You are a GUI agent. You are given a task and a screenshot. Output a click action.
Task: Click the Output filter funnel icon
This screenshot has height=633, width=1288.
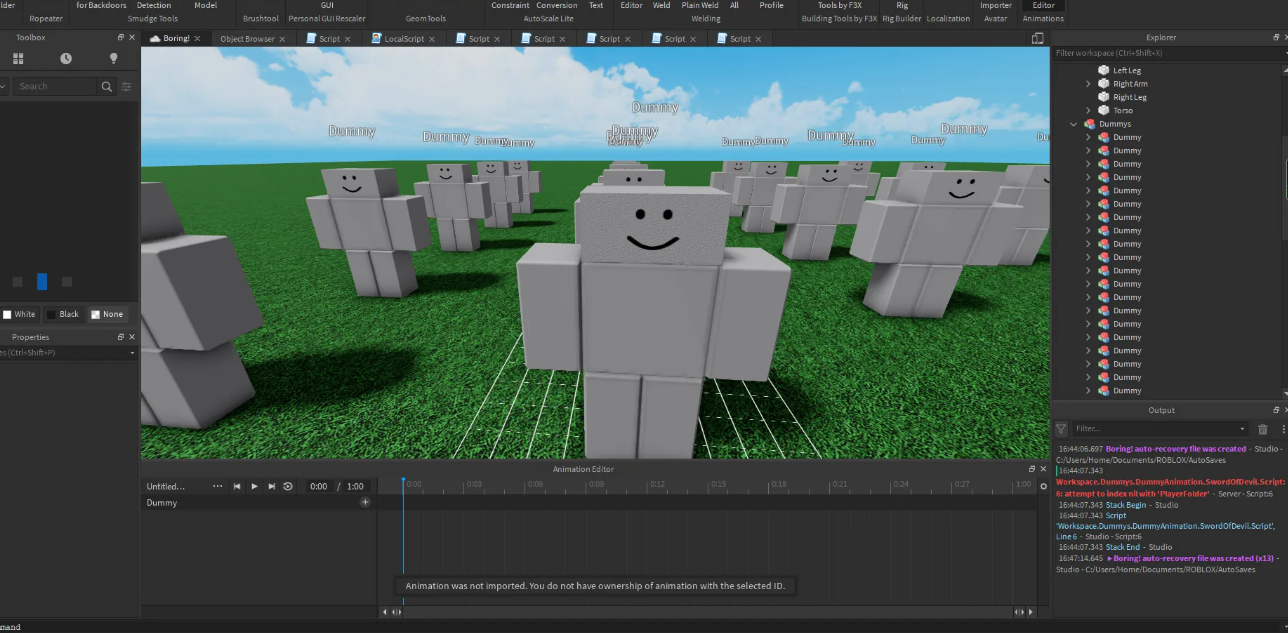click(1061, 429)
